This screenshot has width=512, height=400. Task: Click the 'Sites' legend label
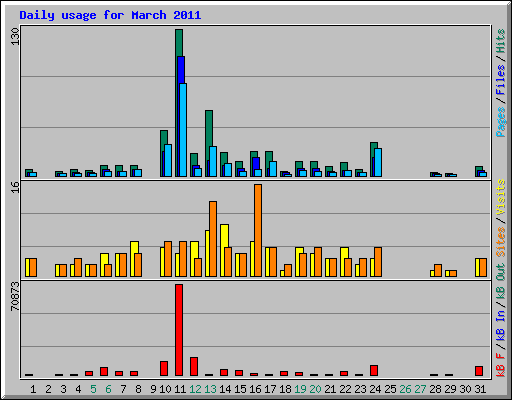point(501,241)
